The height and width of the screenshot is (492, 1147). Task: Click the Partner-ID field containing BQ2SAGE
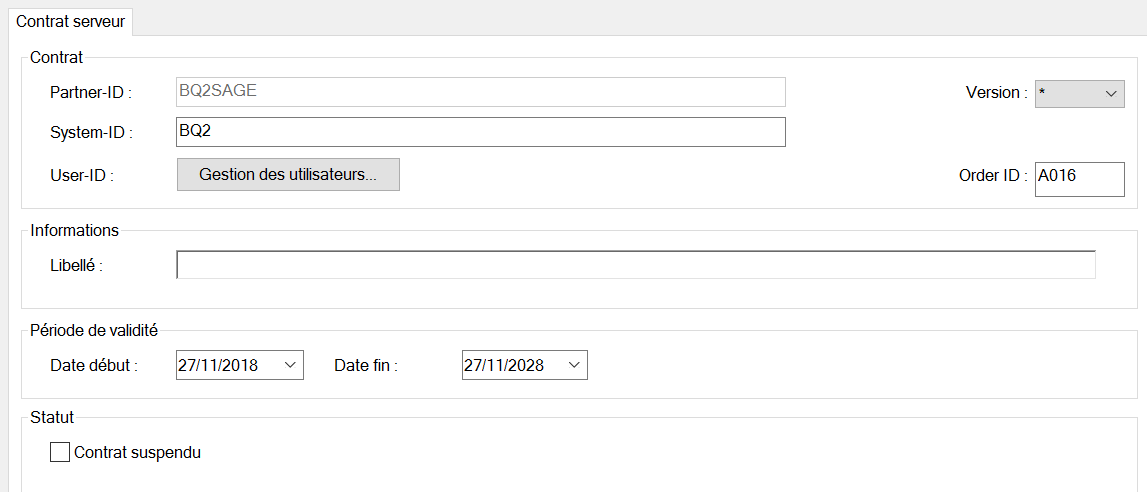(x=480, y=92)
